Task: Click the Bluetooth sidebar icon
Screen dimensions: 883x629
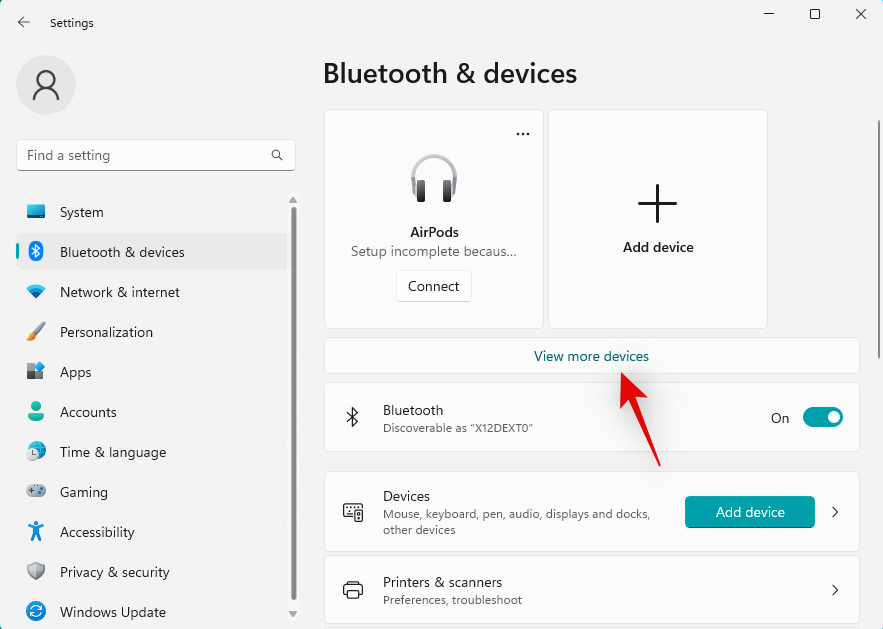Action: (x=36, y=252)
